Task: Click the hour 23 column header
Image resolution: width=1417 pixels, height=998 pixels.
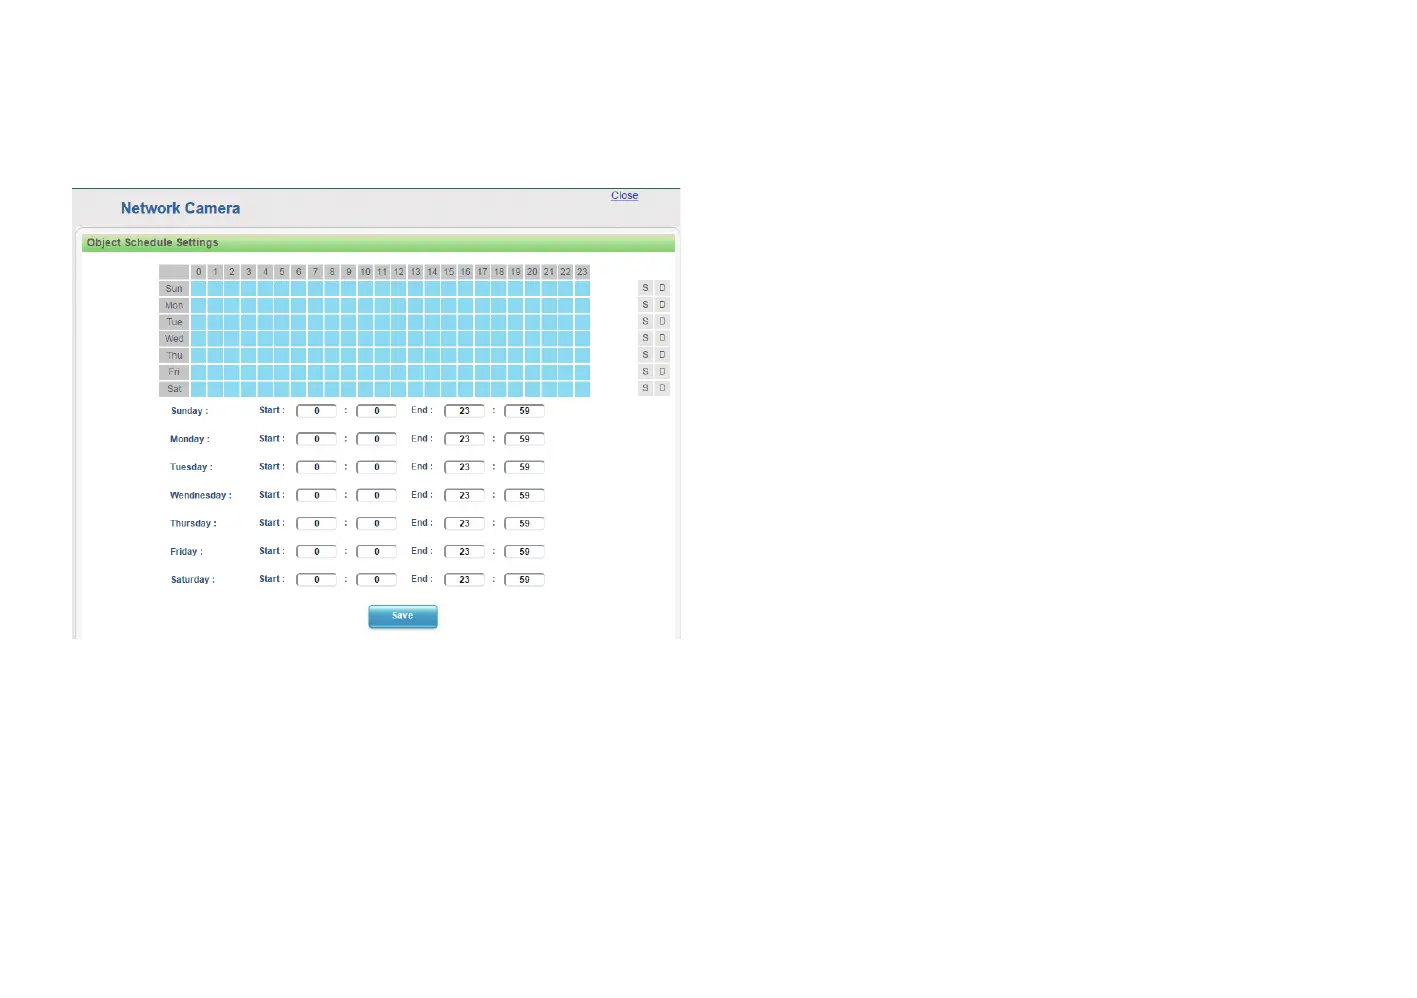Action: [582, 272]
